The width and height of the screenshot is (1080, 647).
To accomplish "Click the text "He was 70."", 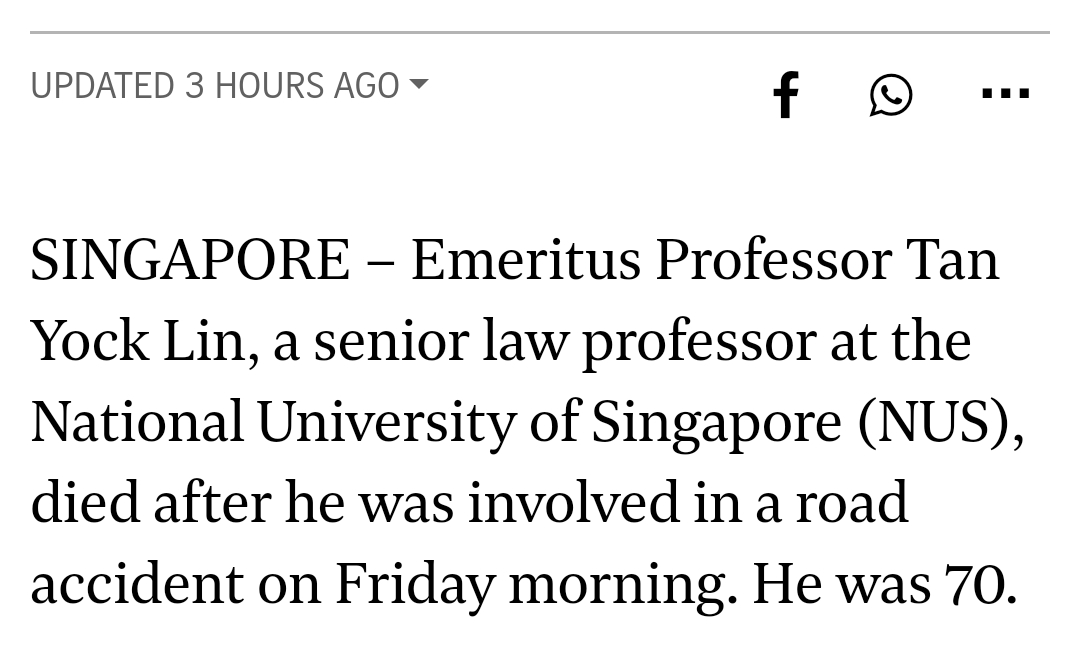I will (884, 584).
